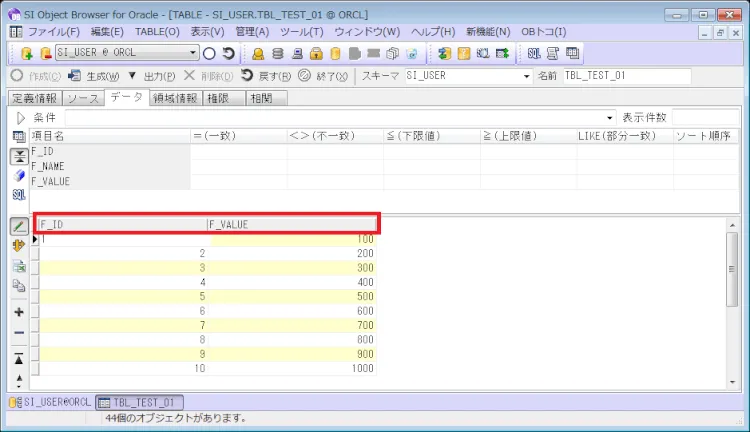Viewport: 750px width, 432px height.
Task: Click the data export sheet icon in sidebar
Action: 19,266
